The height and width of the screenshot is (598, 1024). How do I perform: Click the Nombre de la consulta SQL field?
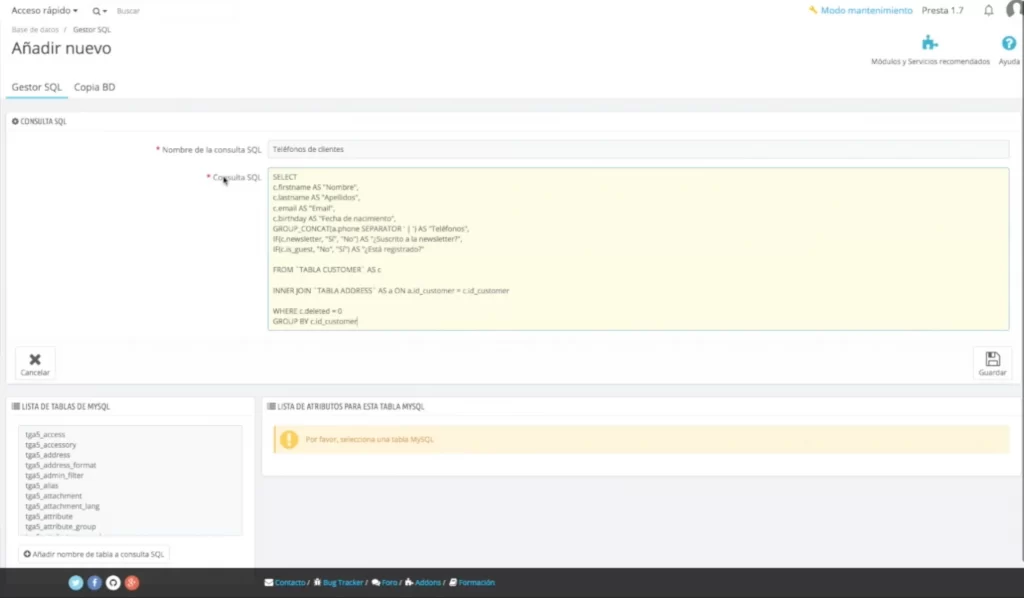pyautogui.click(x=639, y=148)
